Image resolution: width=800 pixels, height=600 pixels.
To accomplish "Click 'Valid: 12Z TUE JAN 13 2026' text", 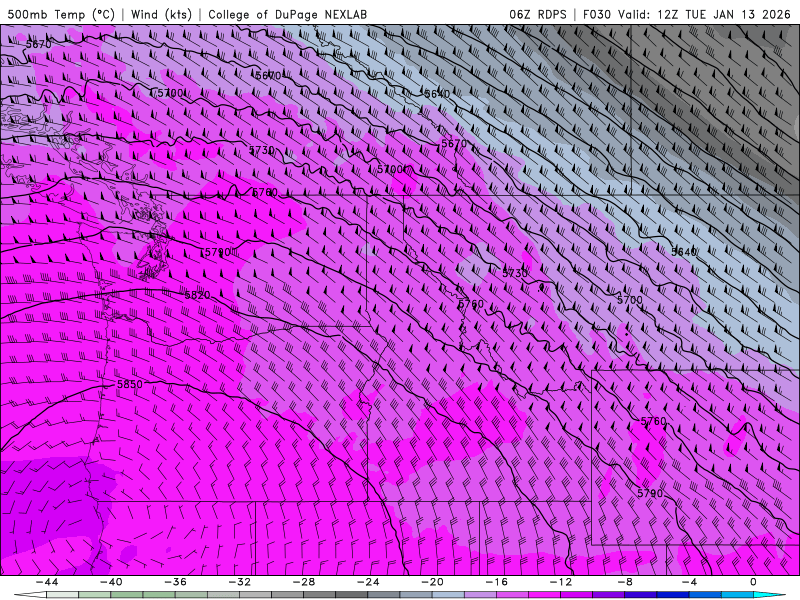I will coord(704,14).
